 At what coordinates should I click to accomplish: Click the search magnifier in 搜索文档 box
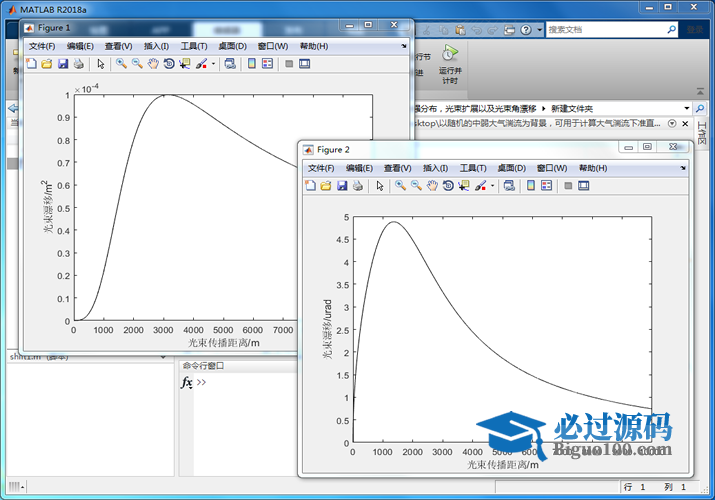click(x=672, y=30)
